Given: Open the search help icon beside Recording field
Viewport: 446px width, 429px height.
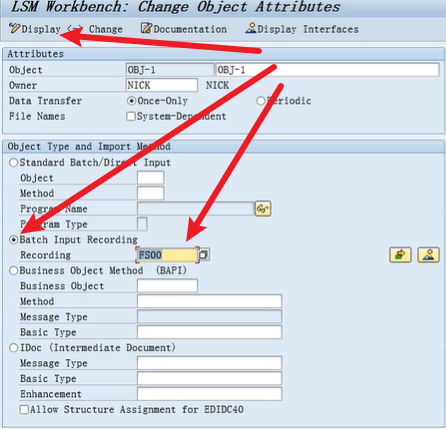Looking at the screenshot, I should click(x=204, y=255).
